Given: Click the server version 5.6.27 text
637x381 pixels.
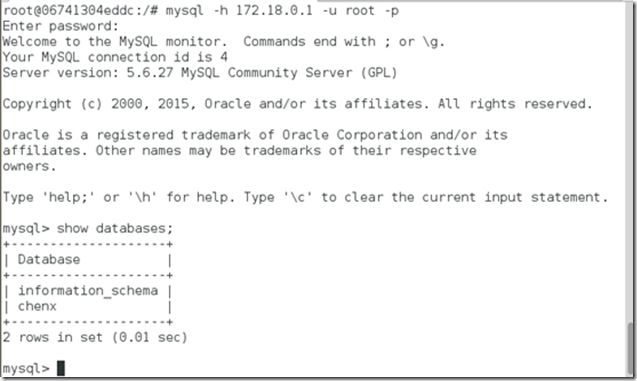Looking at the screenshot, I should click(x=150, y=73).
